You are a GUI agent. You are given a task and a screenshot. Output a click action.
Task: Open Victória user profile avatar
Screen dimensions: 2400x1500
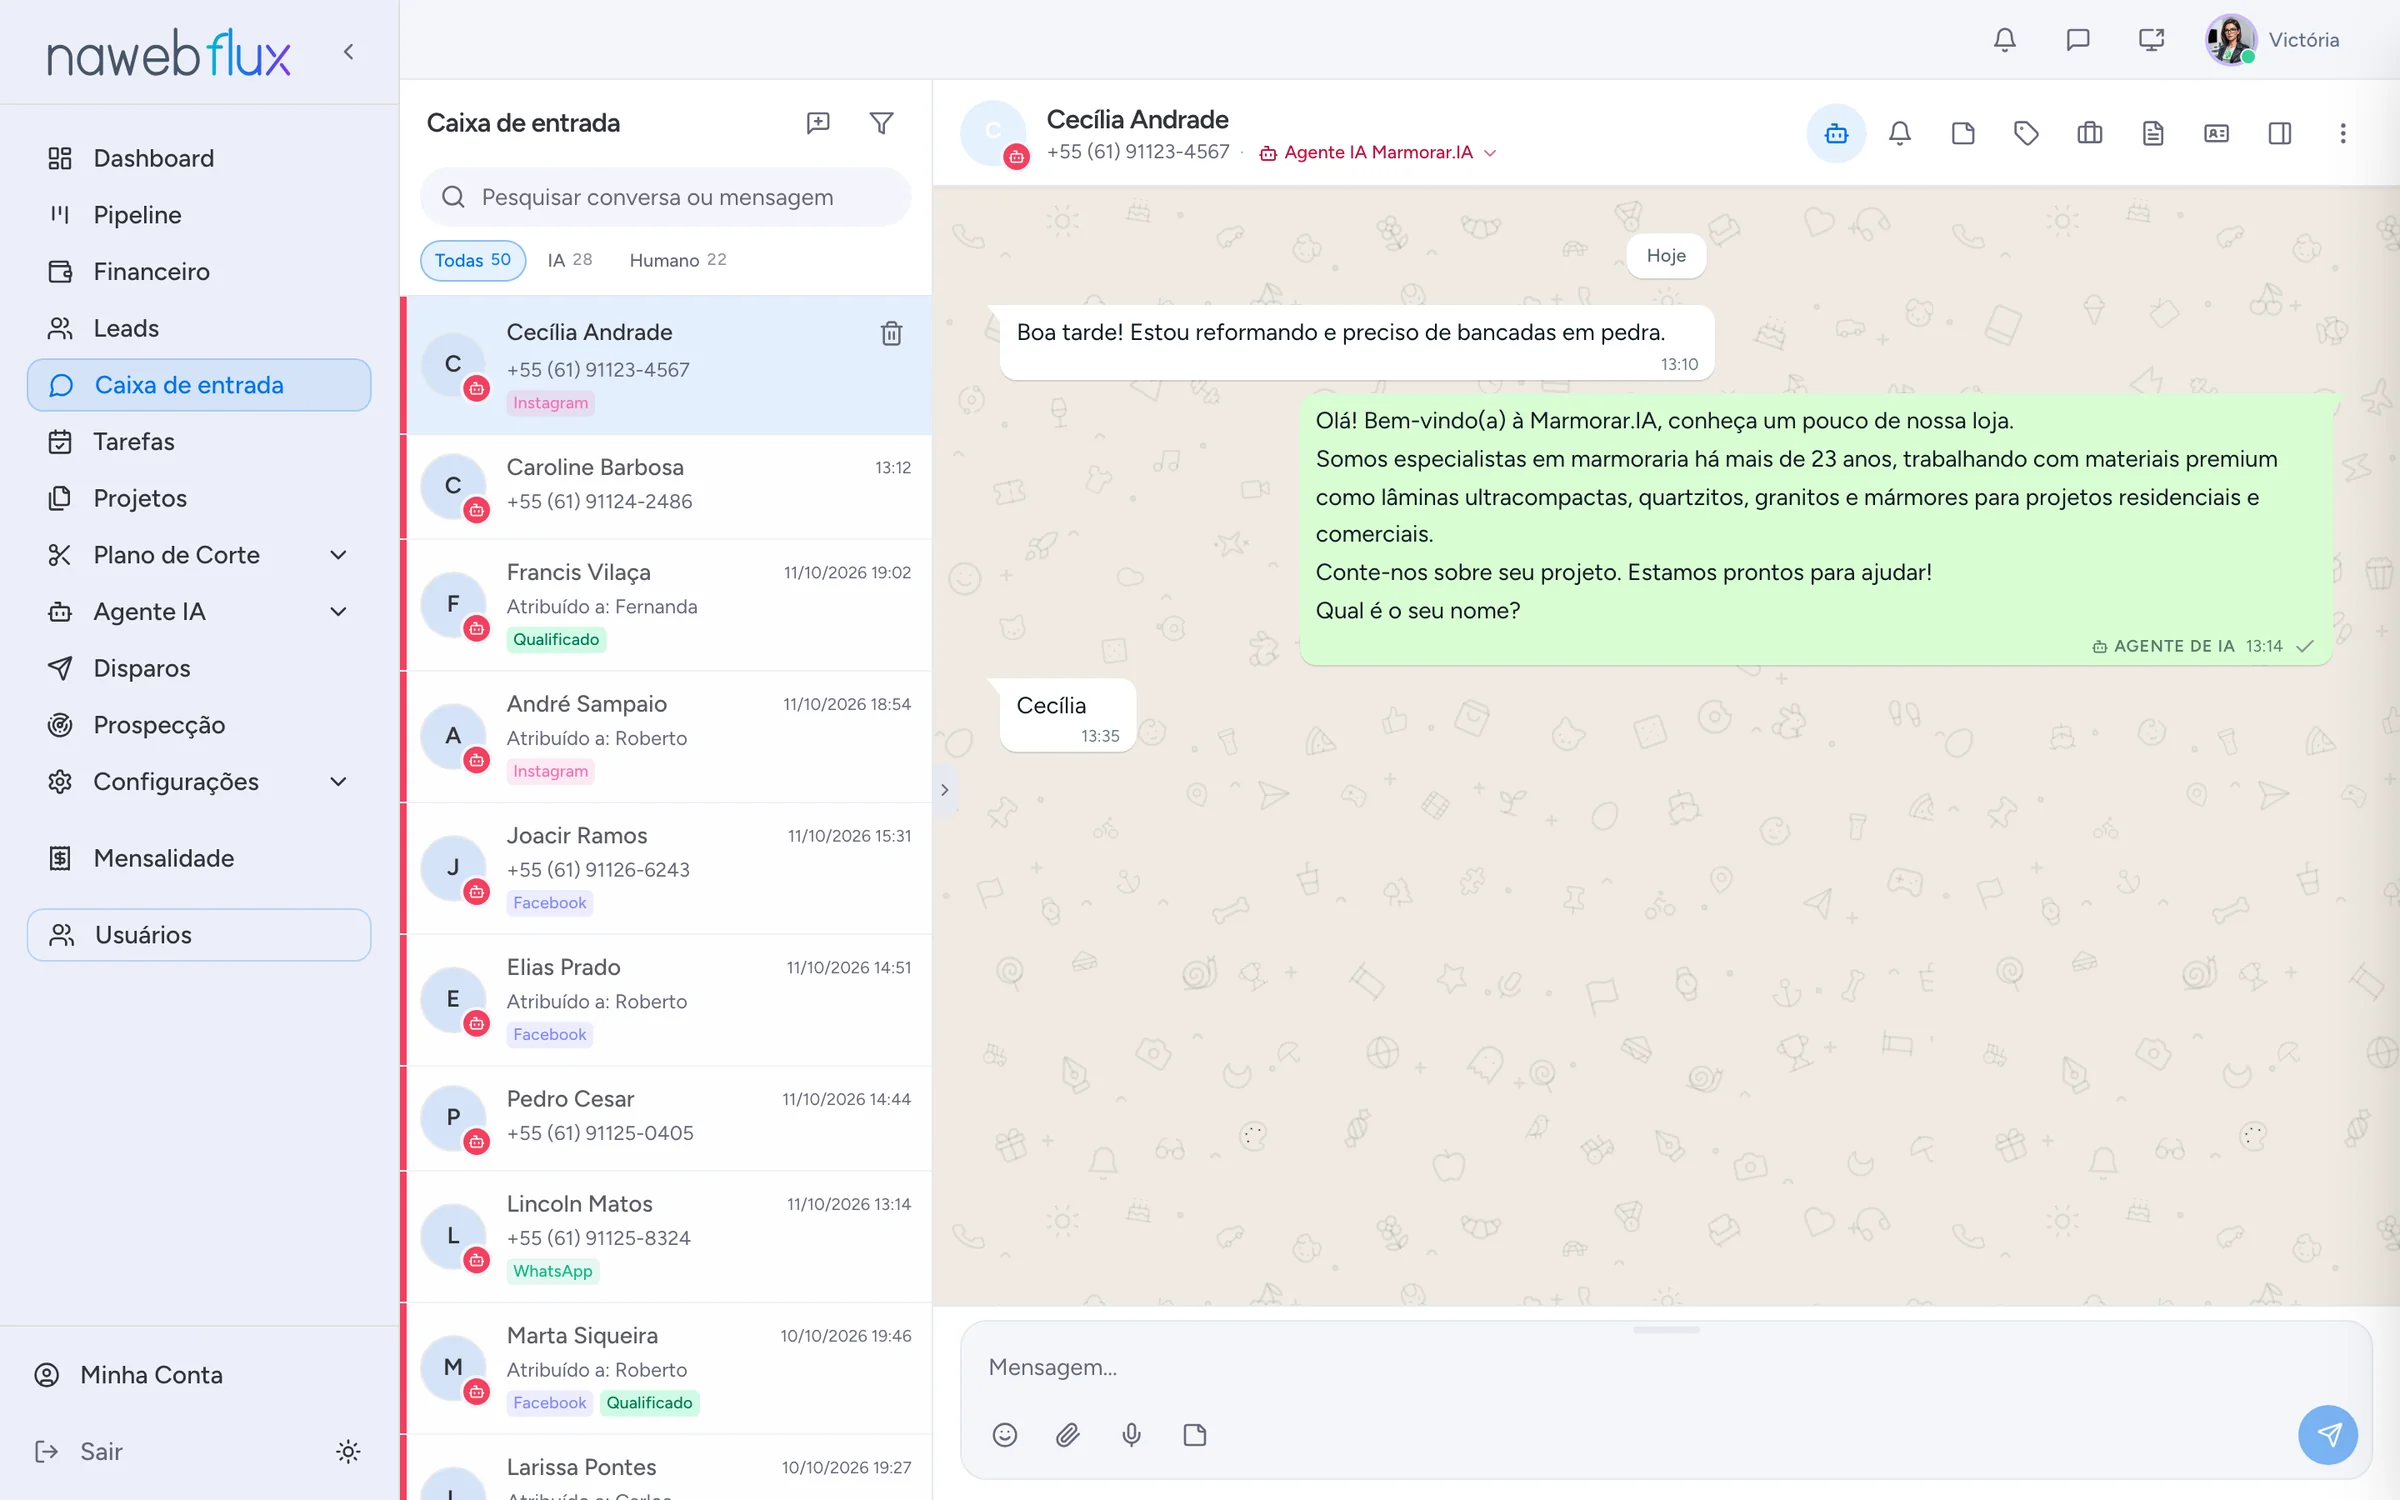coord(2231,40)
